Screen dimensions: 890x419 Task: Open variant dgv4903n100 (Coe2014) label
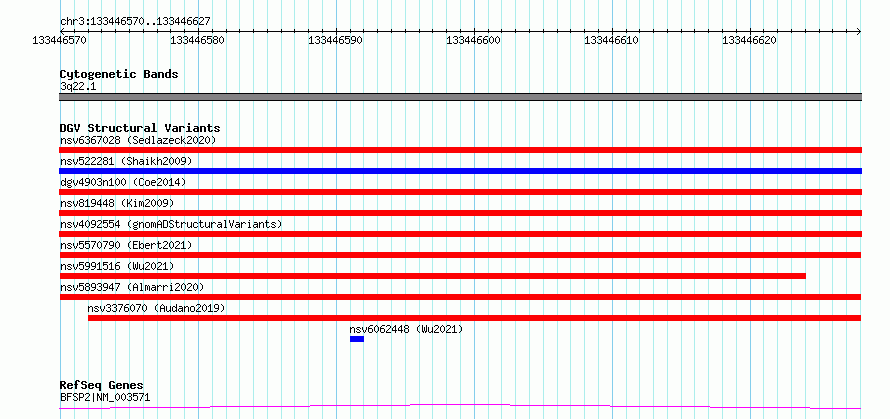(123, 182)
